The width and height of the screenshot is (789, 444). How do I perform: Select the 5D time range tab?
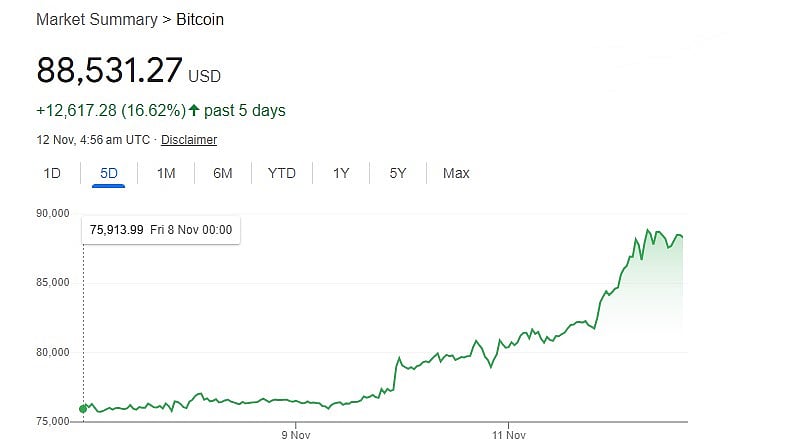pyautogui.click(x=109, y=173)
